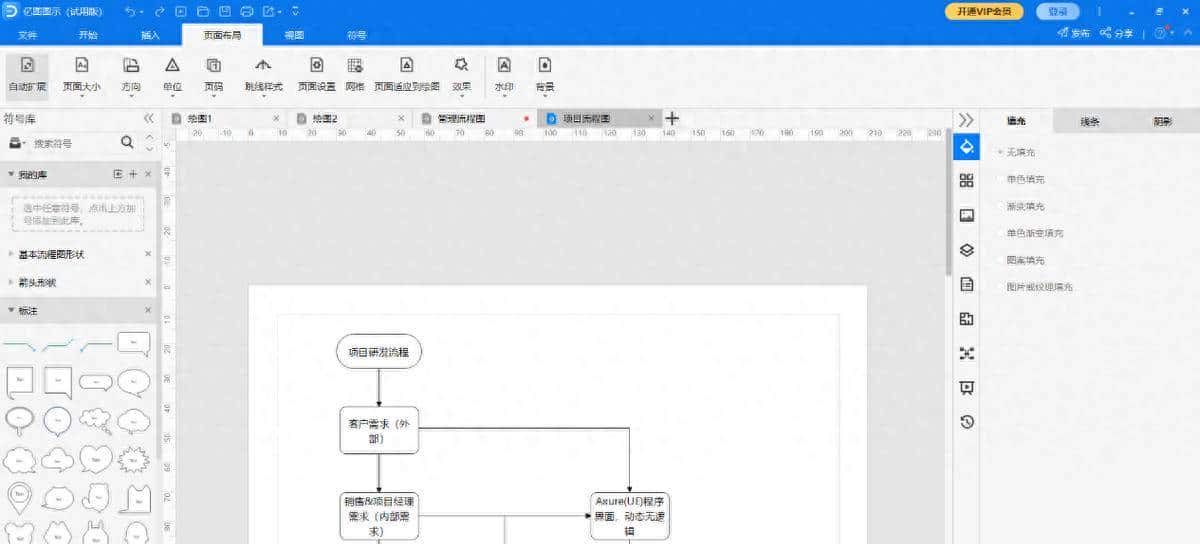Open the Jump Line Style (跳线样式) tool

click(263, 74)
